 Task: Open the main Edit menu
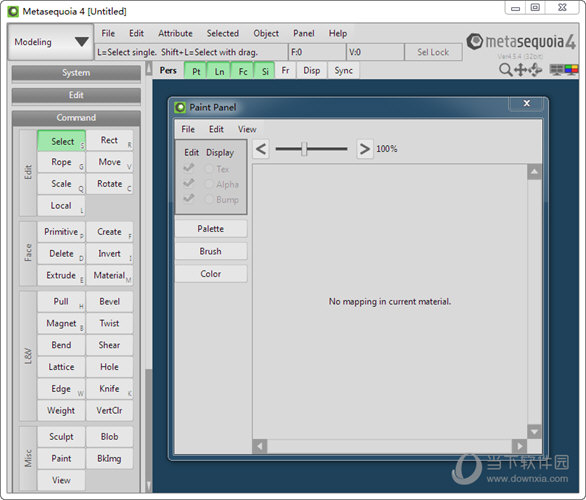pyautogui.click(x=136, y=33)
